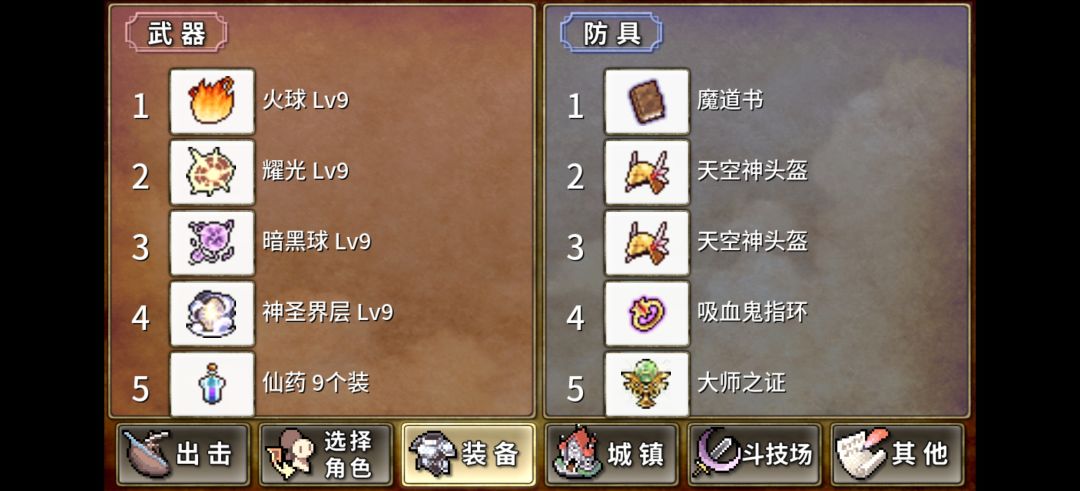Viewport: 1080px width, 491px height.
Task: Select the 装备 equipment tab
Action: click(x=468, y=455)
